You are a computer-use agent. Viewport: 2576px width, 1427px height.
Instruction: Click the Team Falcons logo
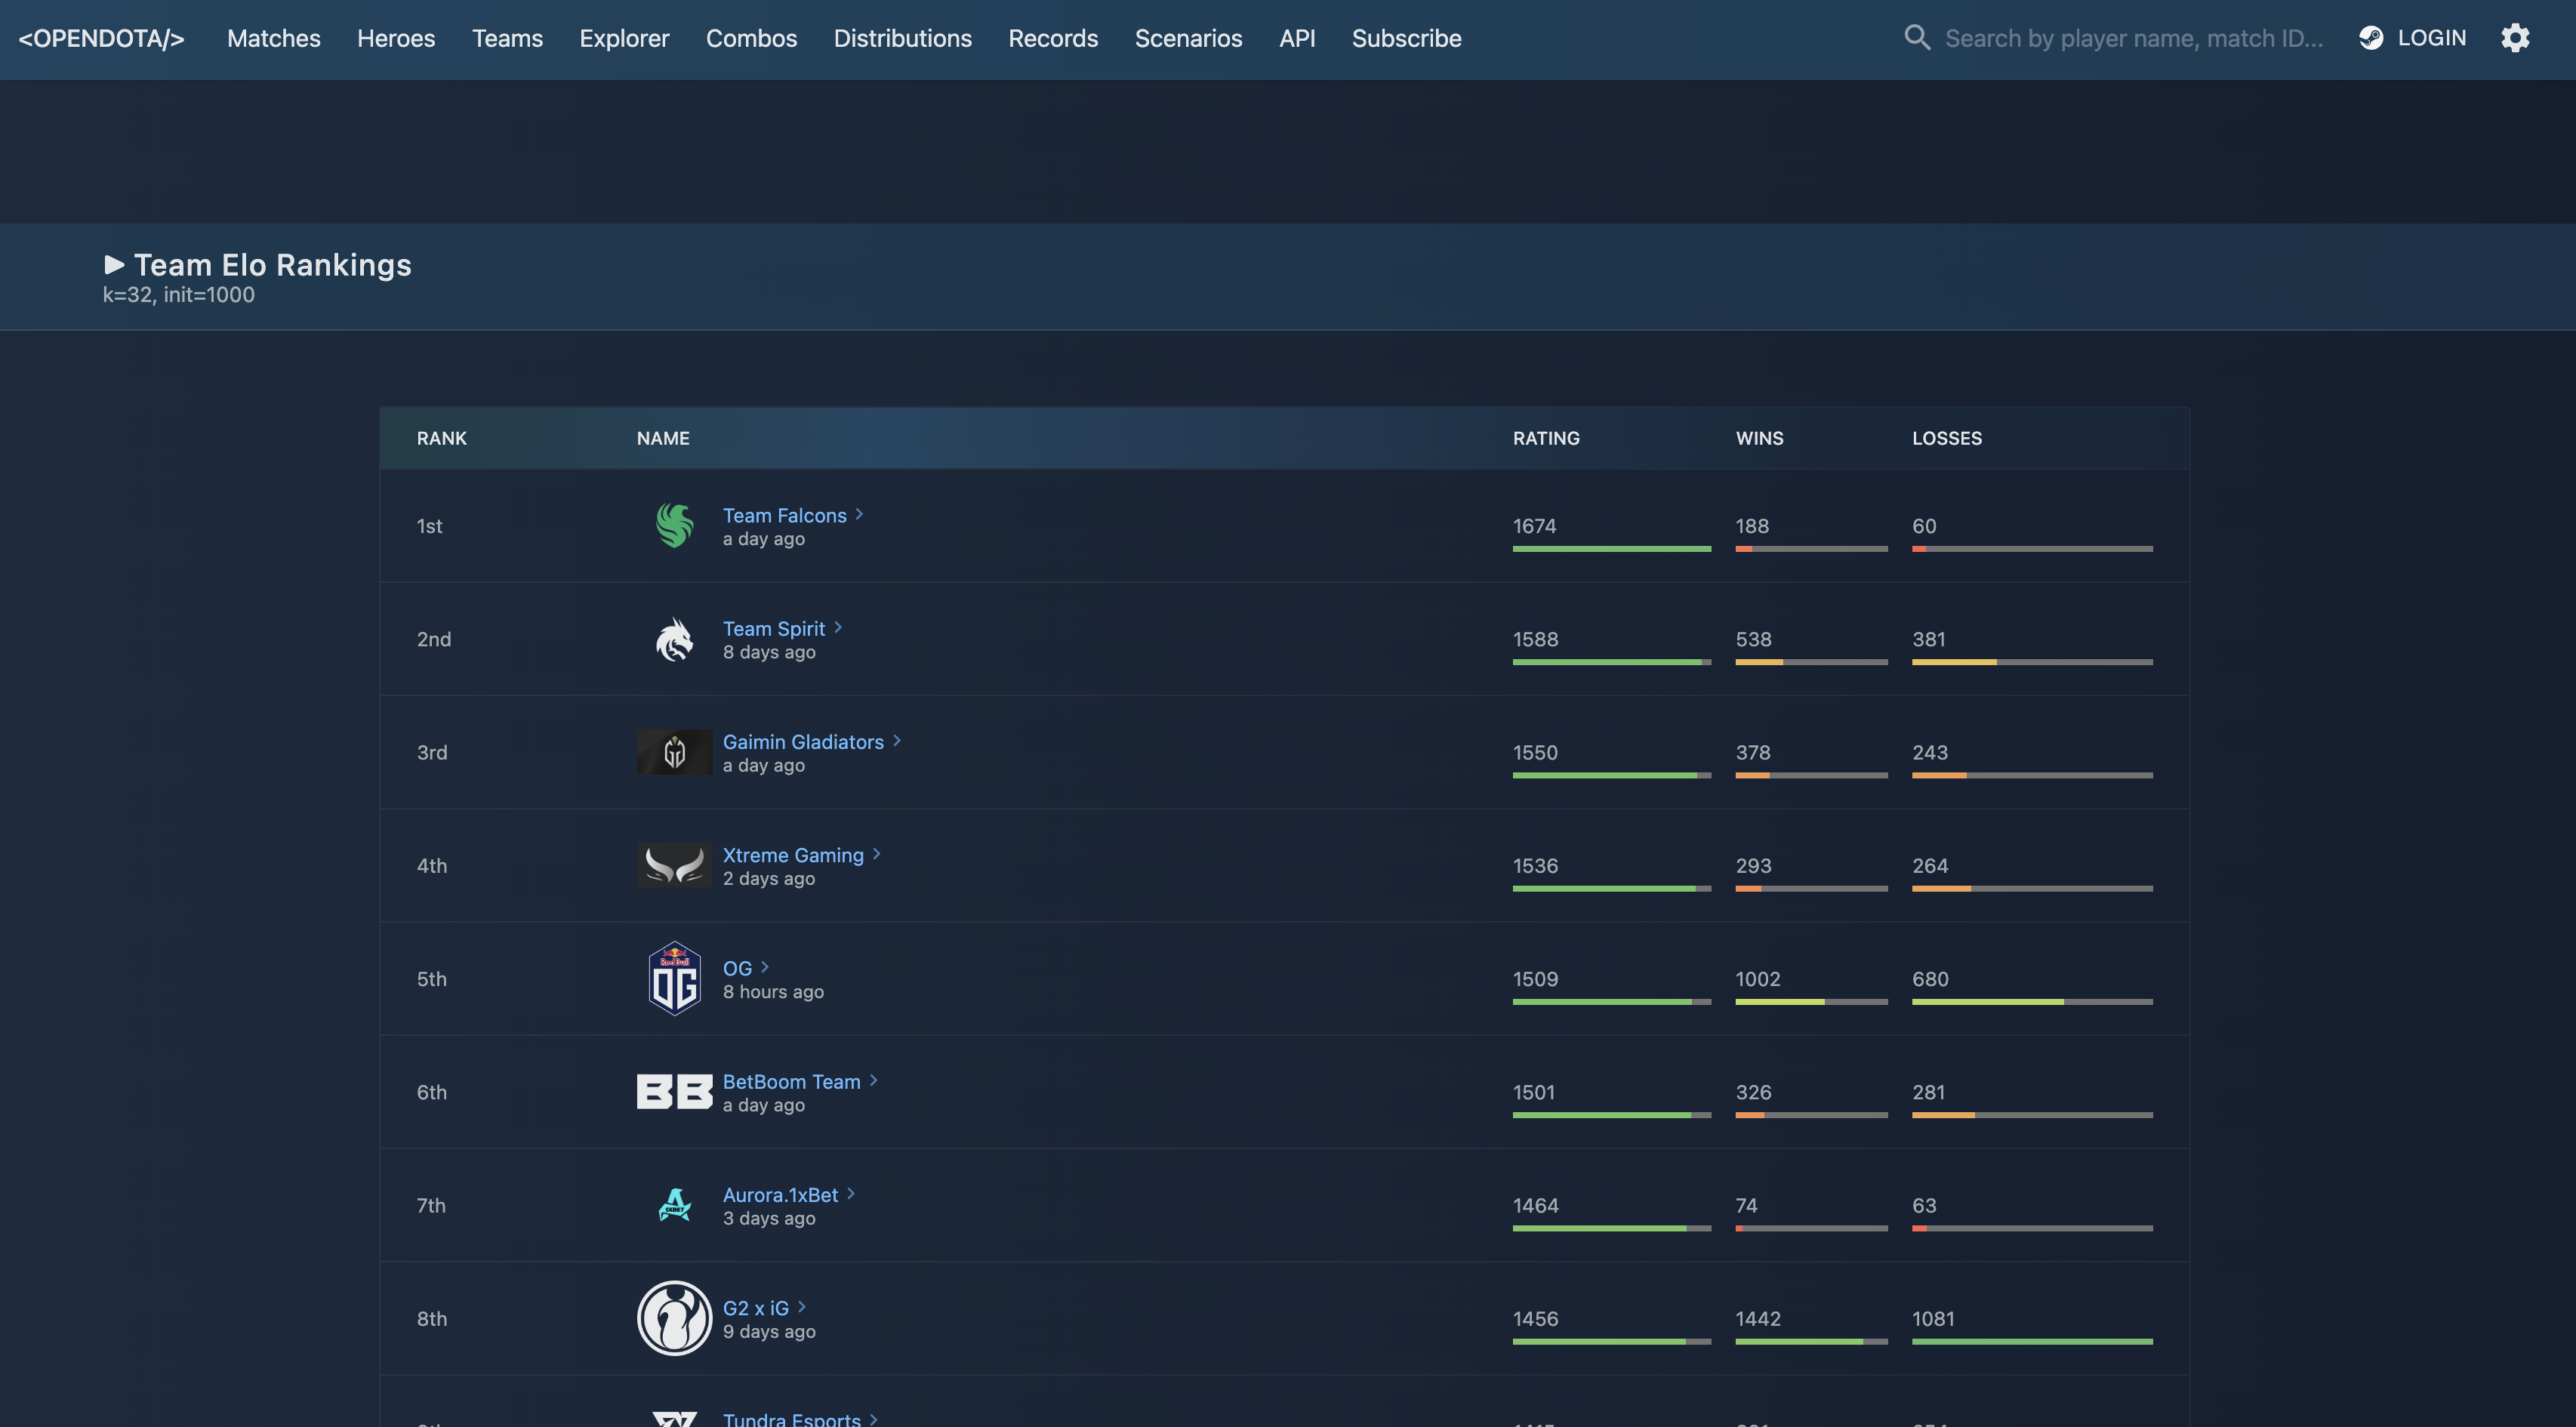click(x=675, y=526)
